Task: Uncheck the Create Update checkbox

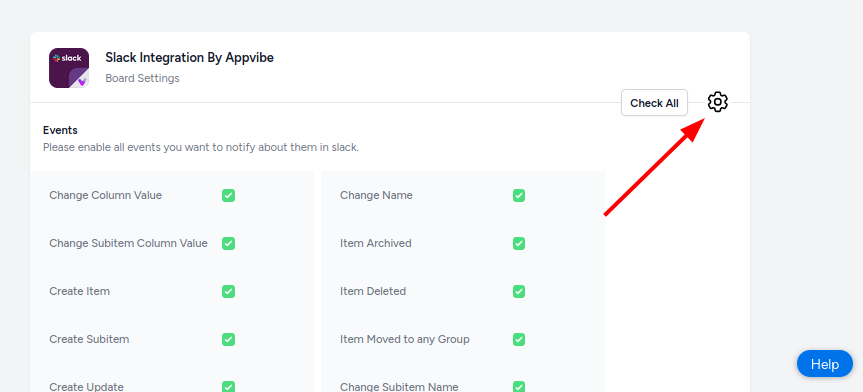Action: pyautogui.click(x=228, y=386)
